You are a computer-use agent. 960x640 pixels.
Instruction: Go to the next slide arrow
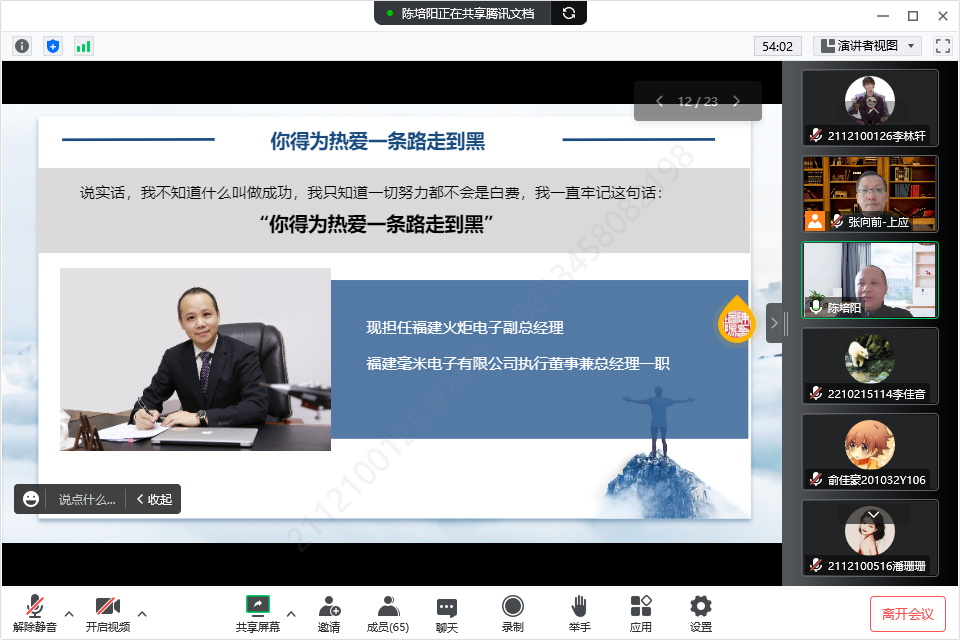[737, 101]
